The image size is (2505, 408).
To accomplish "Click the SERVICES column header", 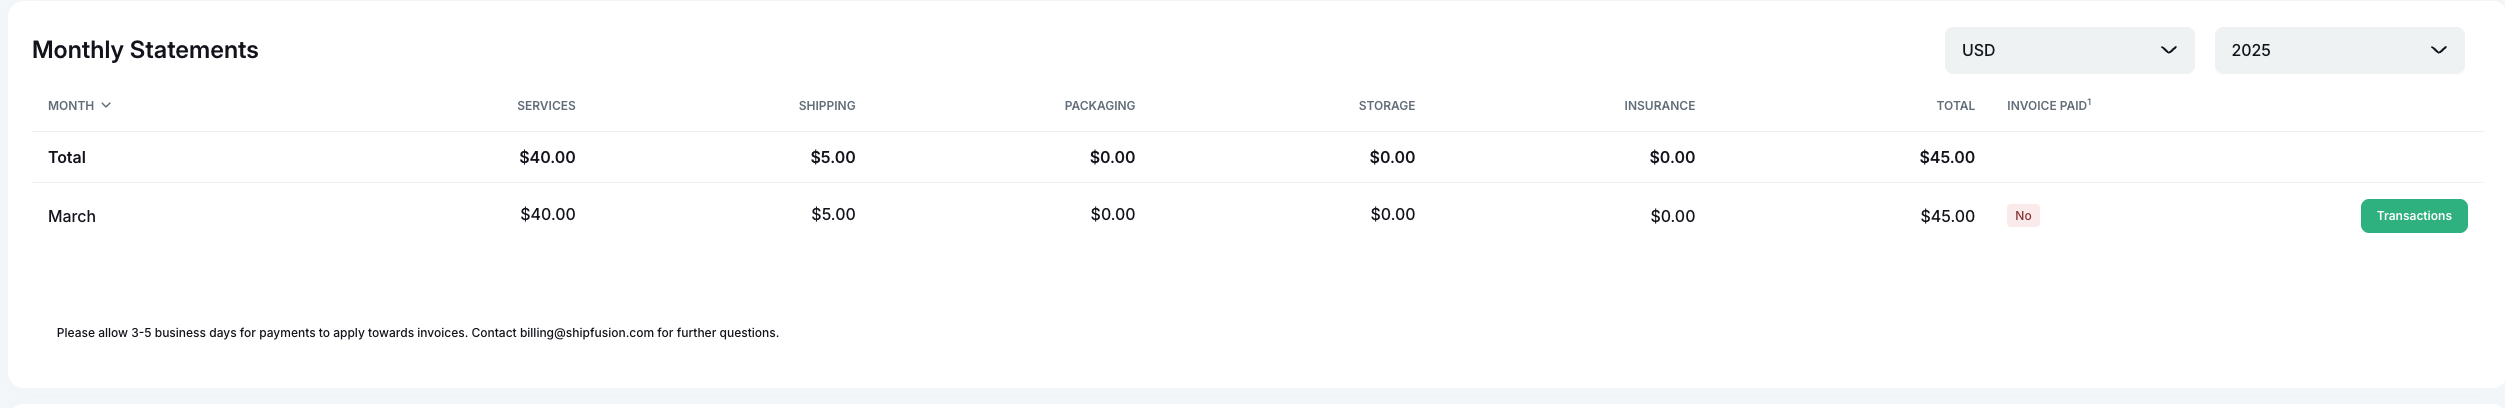I will click(546, 106).
